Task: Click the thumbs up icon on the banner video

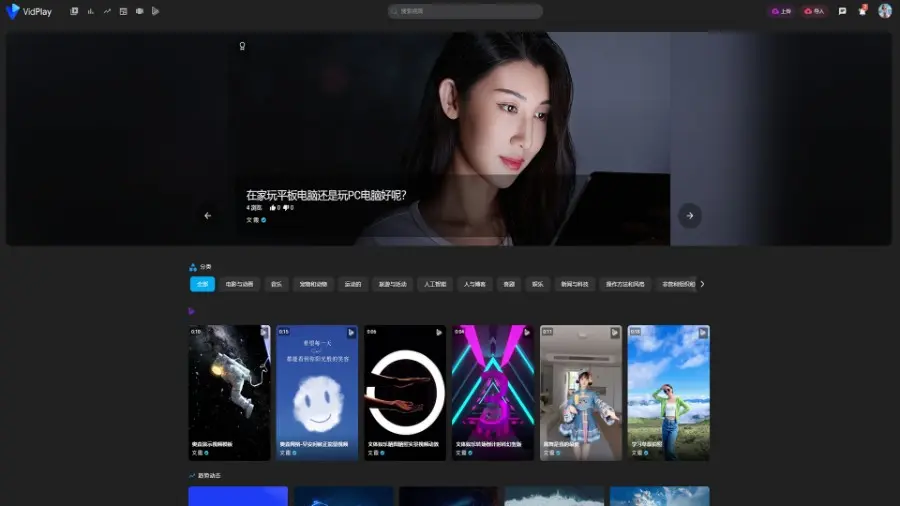Action: [273, 207]
